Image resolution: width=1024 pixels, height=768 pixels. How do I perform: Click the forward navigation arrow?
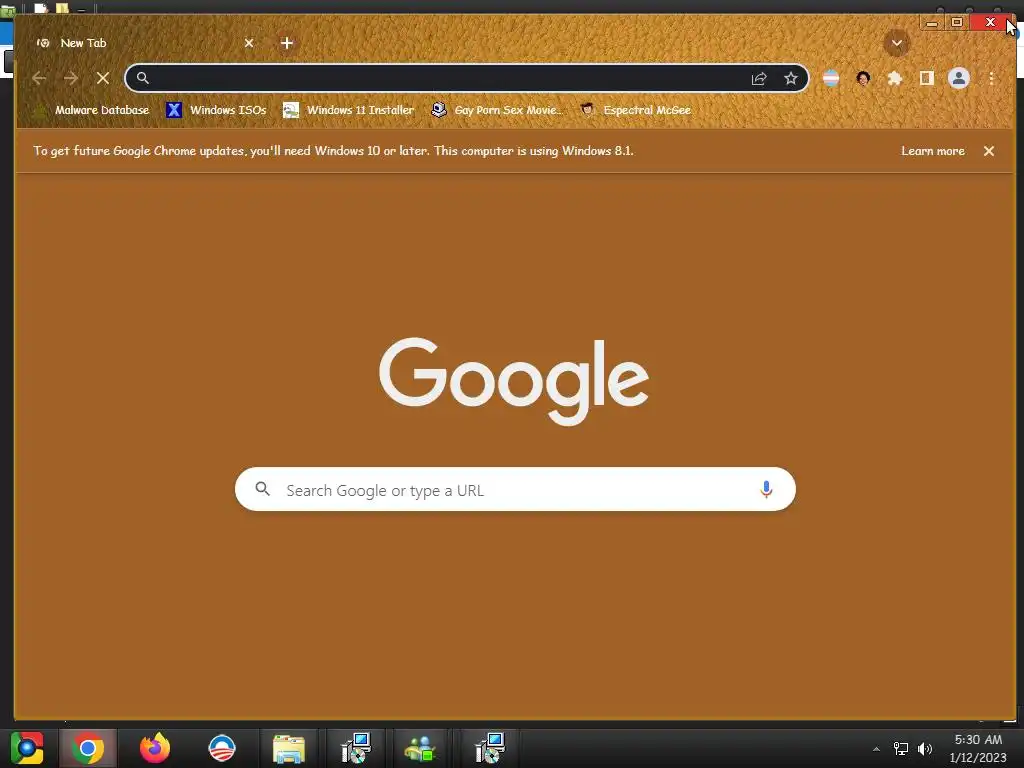click(71, 78)
